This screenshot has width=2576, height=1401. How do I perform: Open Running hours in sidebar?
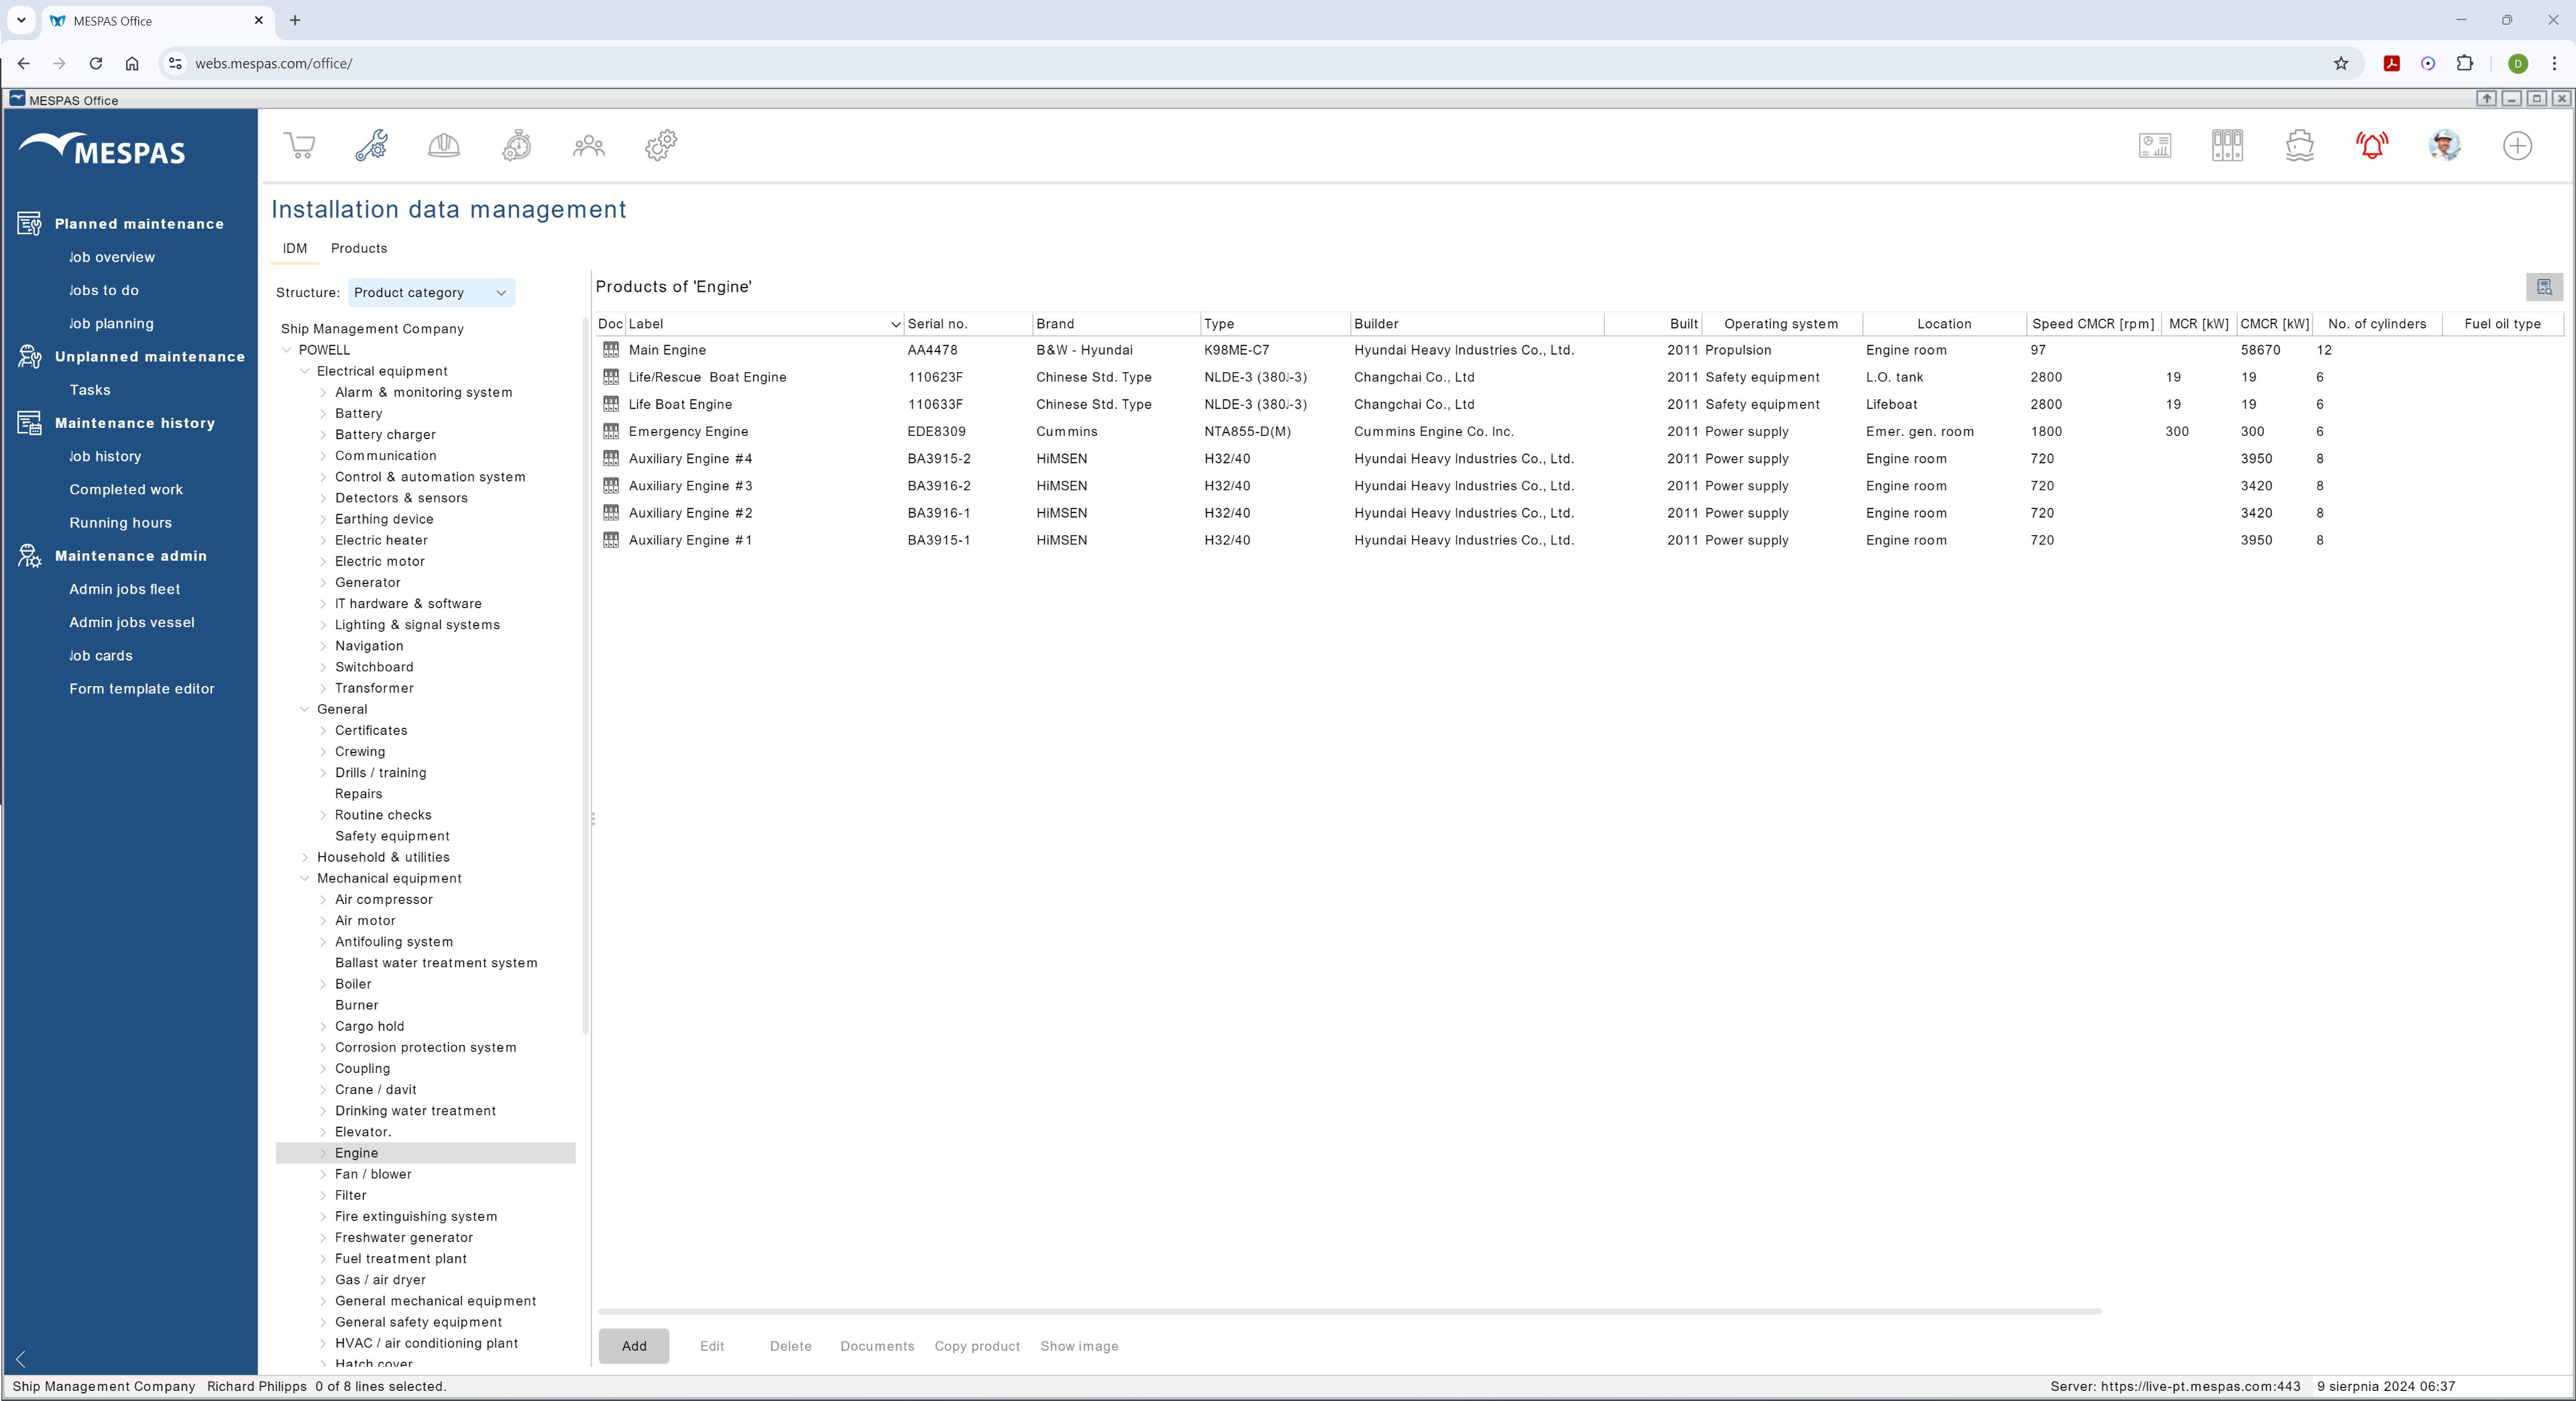[x=120, y=523]
